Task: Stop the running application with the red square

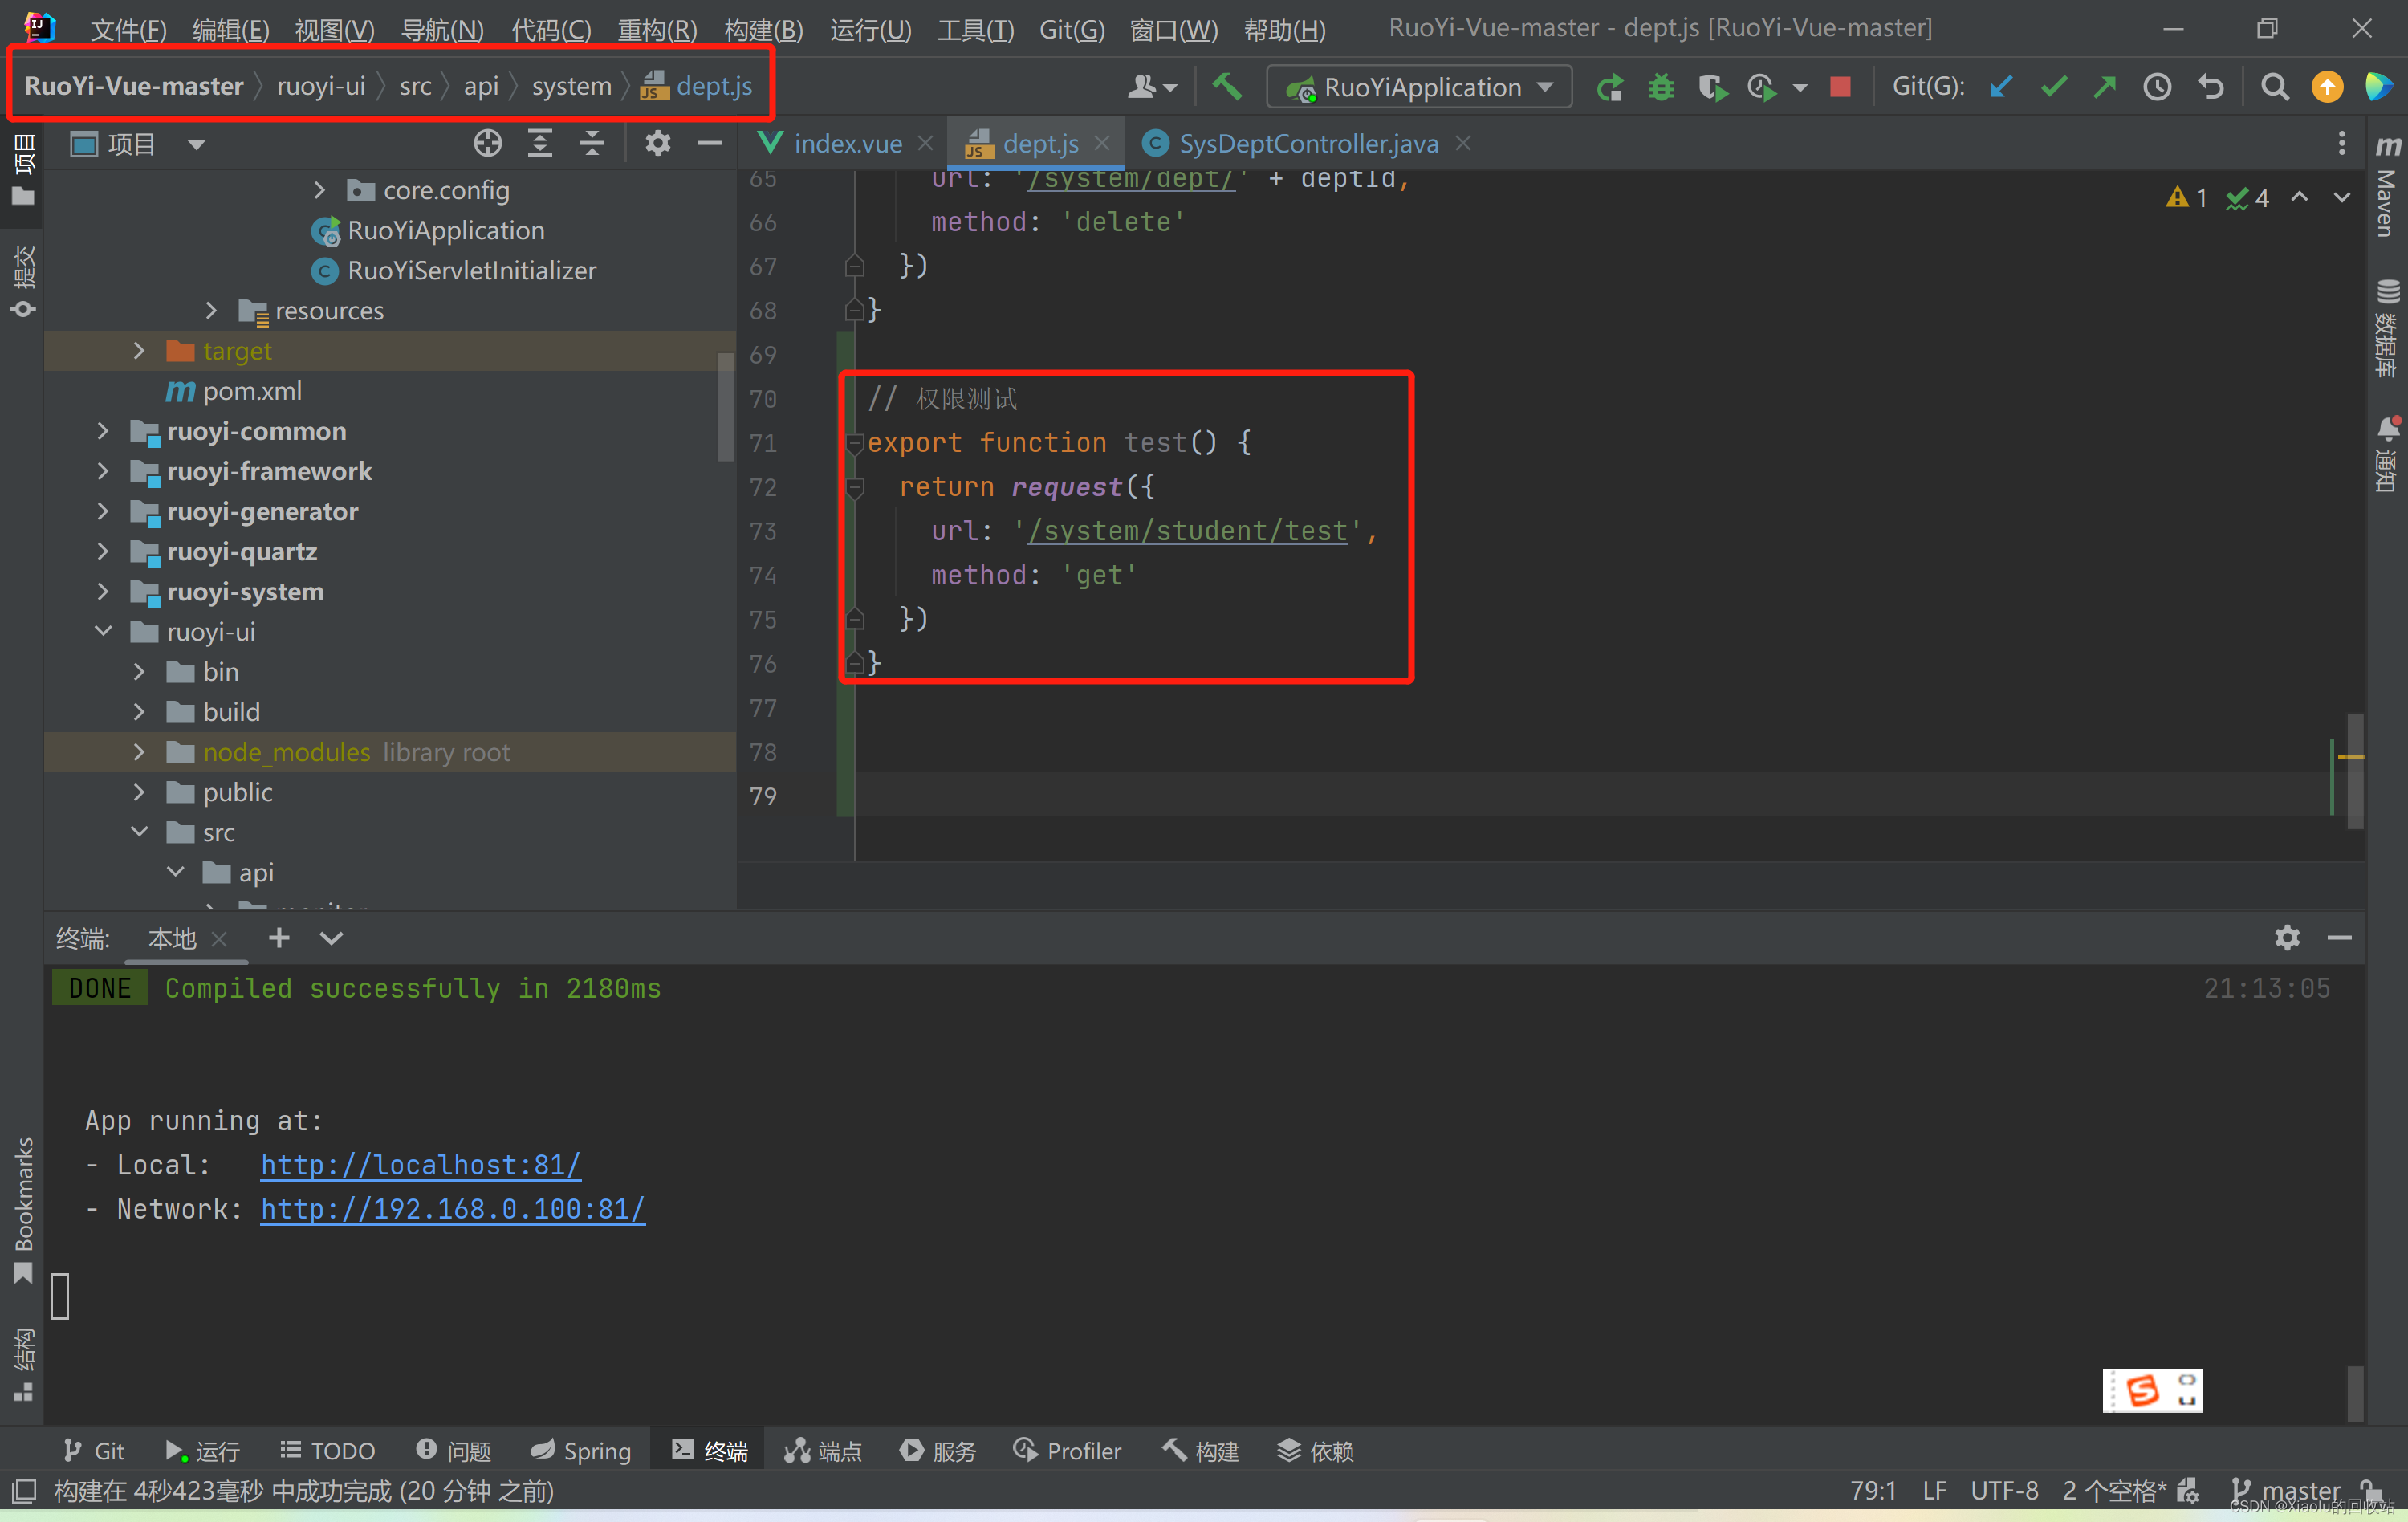Action: pyautogui.click(x=1840, y=87)
